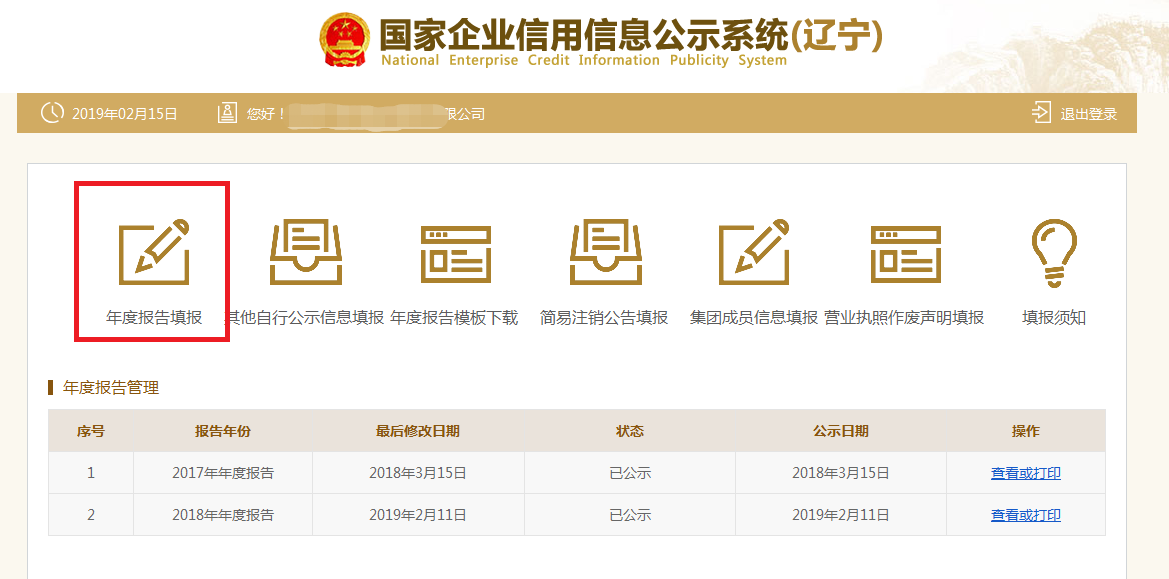The image size is (1169, 579).
Task: Click the 填报须知 label
Action: [x=1054, y=317]
